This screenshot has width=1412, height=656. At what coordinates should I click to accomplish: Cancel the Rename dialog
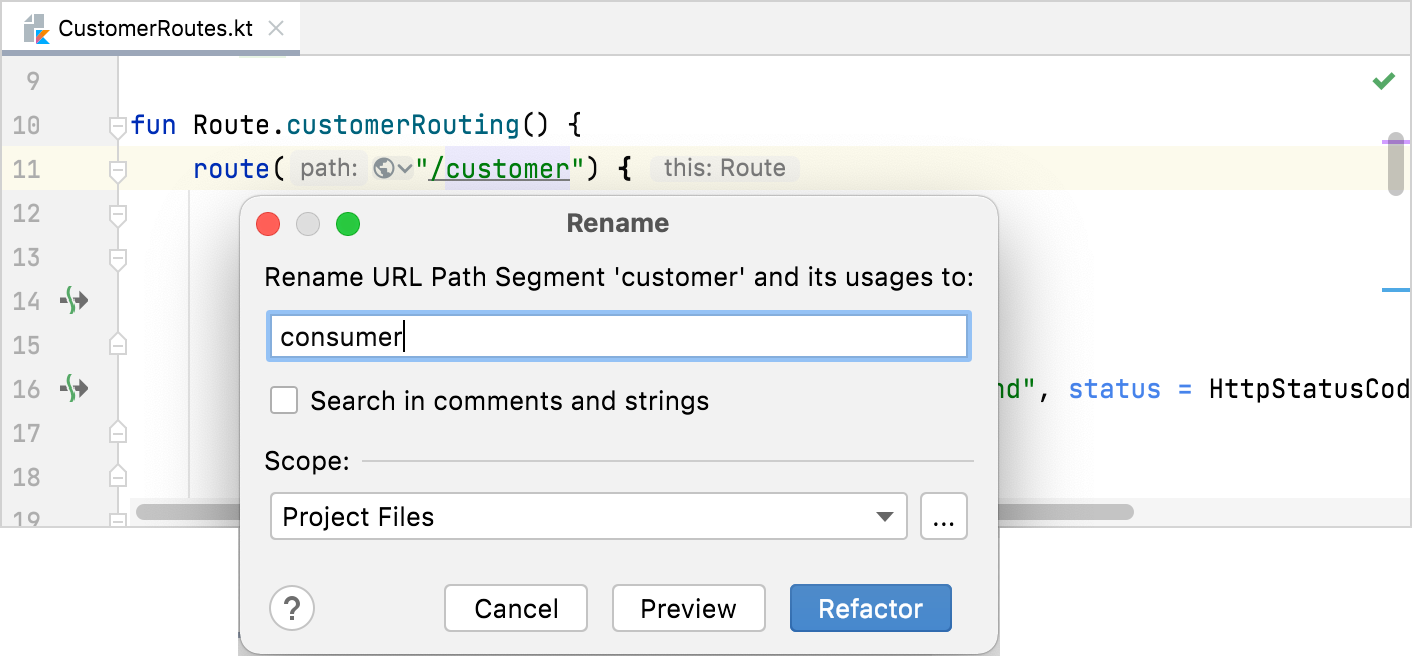tap(516, 608)
